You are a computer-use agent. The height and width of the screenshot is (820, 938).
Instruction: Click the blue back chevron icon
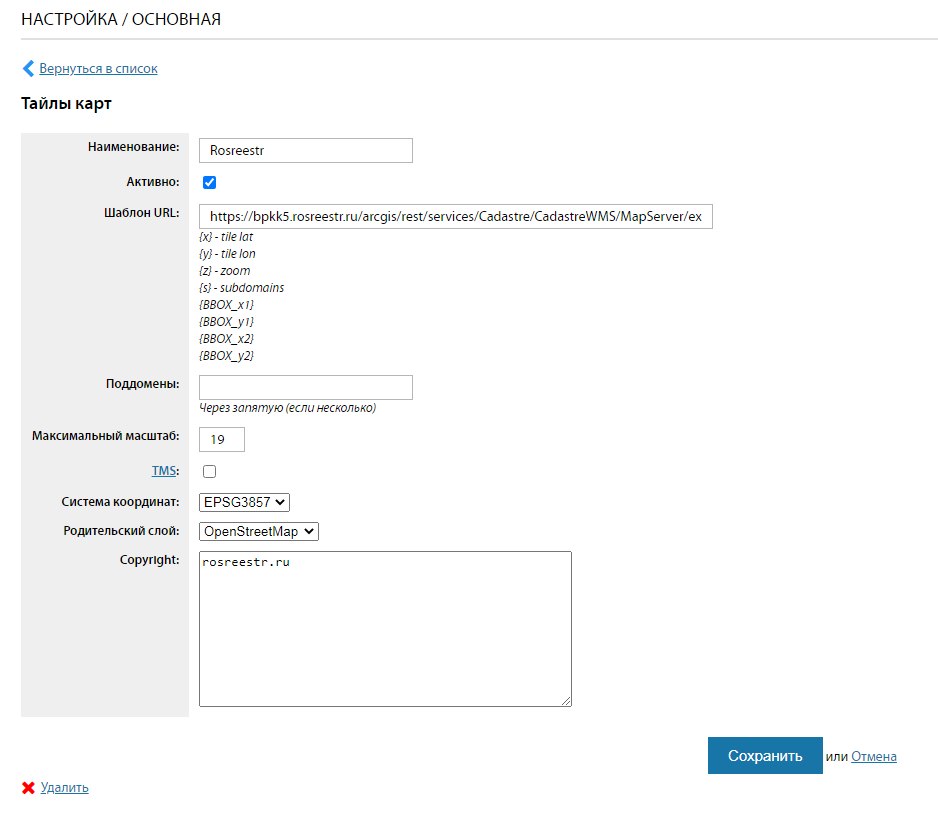28,69
